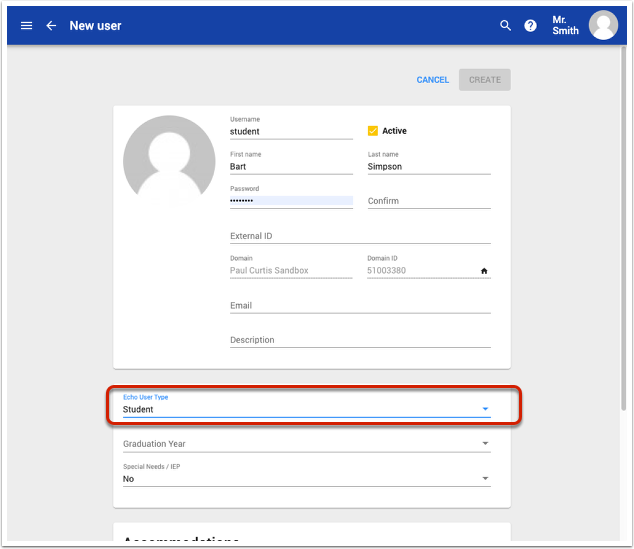Viewport: 634px width, 549px height.
Task: Click the Confirm password field
Action: pyautogui.click(x=428, y=201)
